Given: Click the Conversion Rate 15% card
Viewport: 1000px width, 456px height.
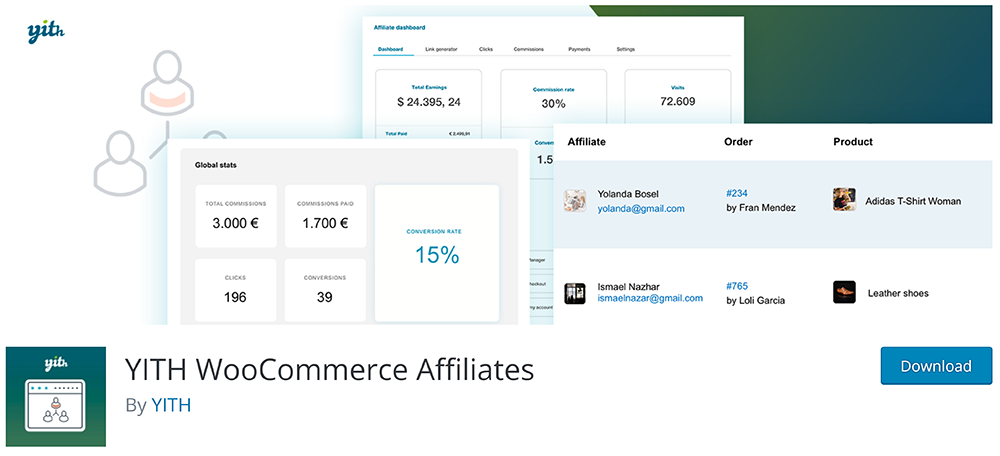Looking at the screenshot, I should tap(437, 253).
